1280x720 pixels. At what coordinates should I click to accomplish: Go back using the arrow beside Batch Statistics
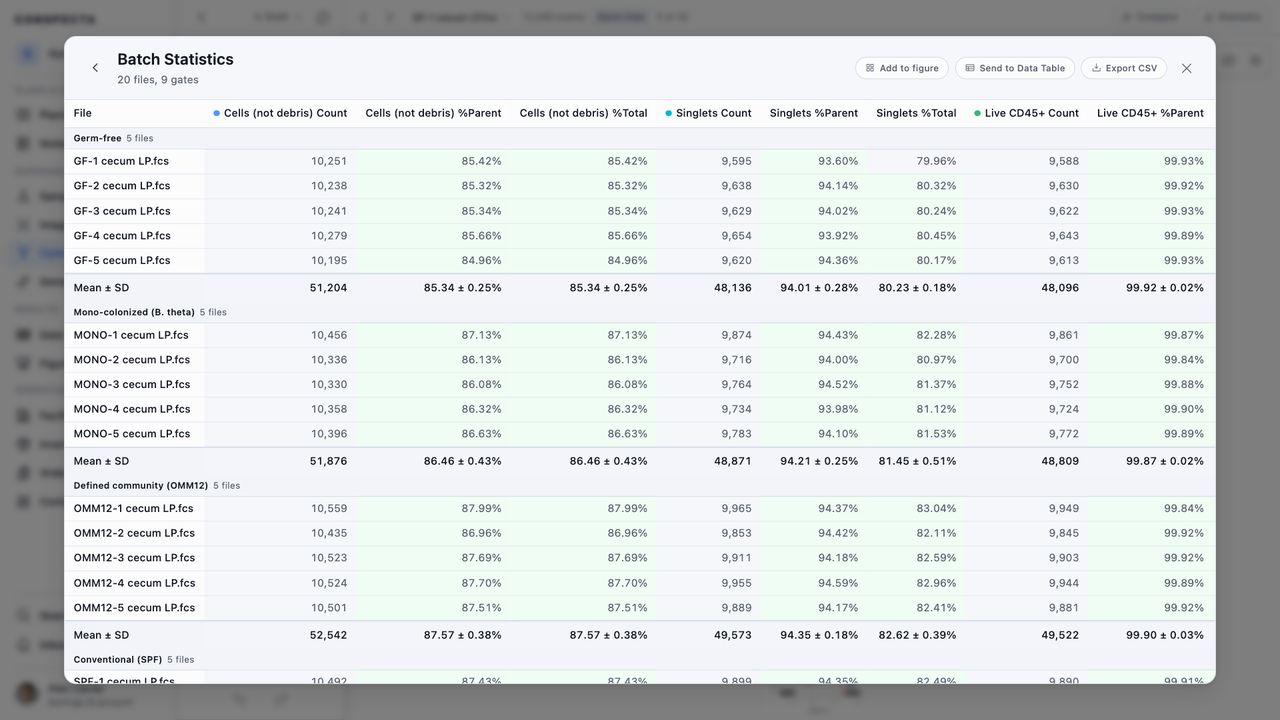(95, 68)
